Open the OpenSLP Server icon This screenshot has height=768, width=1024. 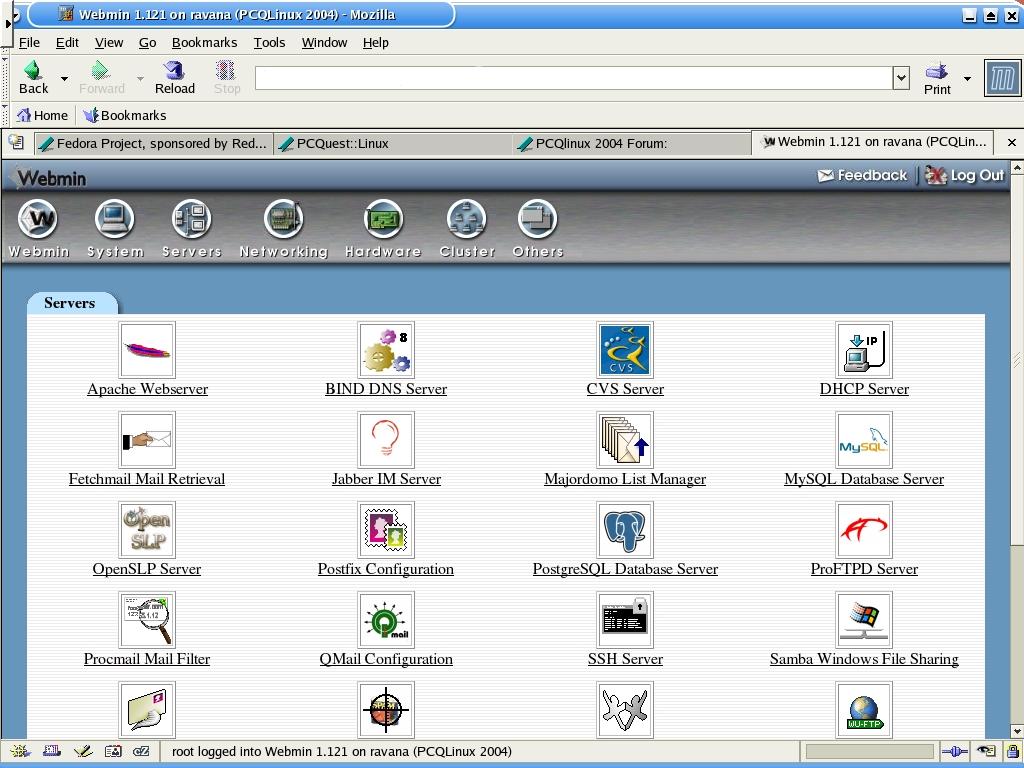pos(147,530)
